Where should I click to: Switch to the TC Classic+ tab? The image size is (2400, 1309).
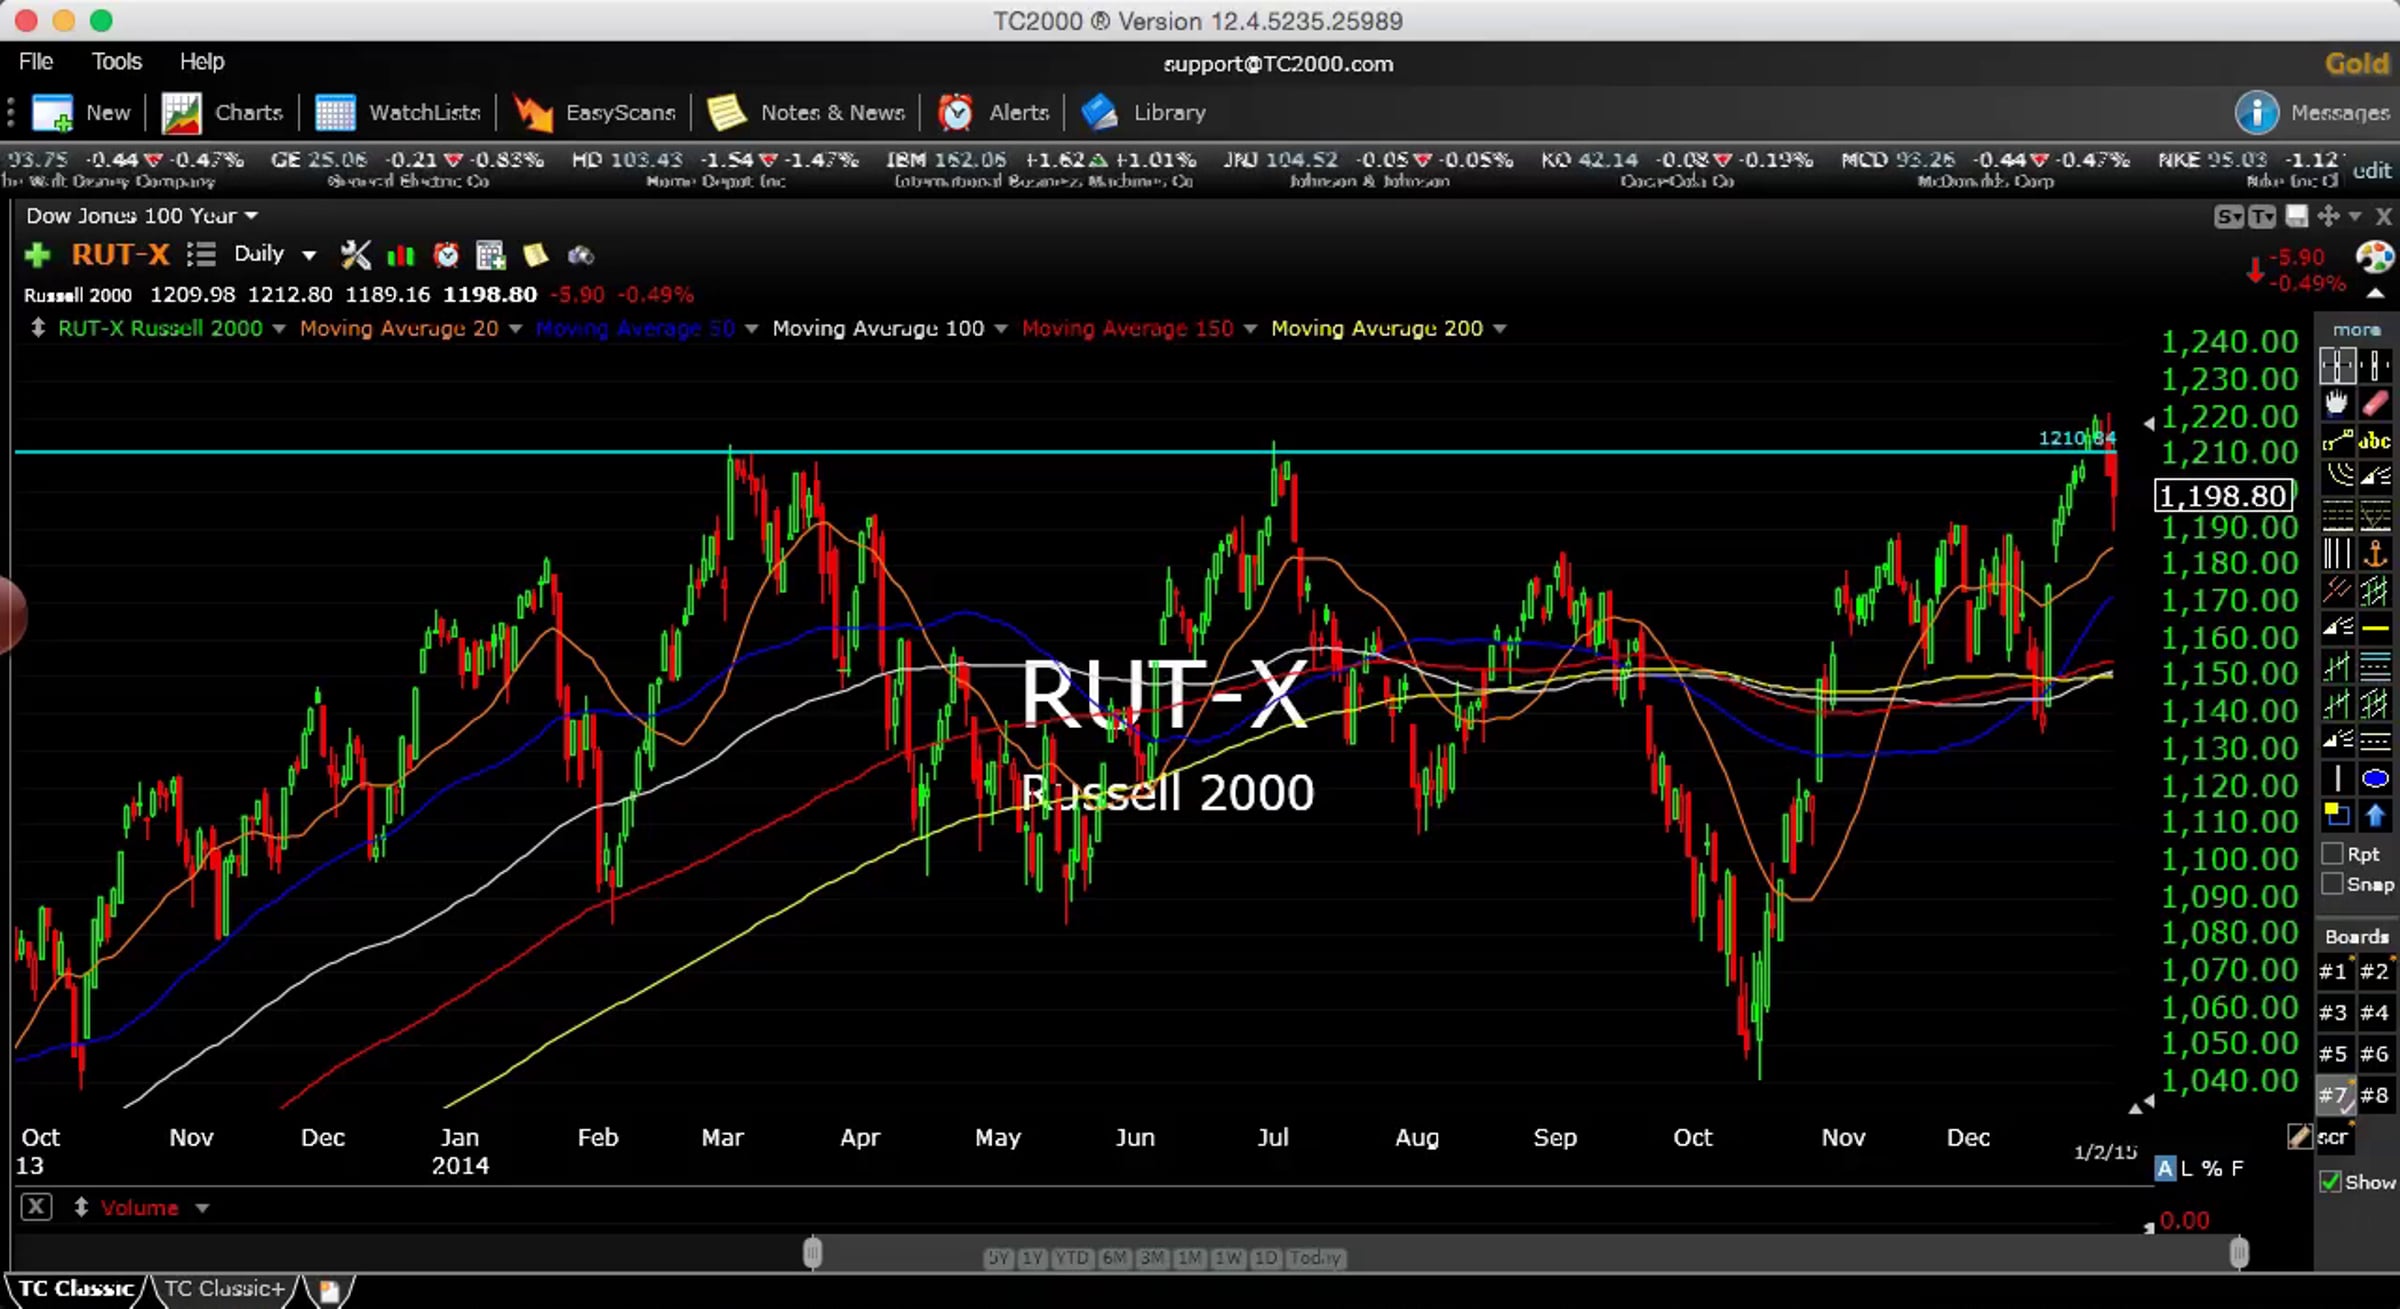(x=224, y=1289)
